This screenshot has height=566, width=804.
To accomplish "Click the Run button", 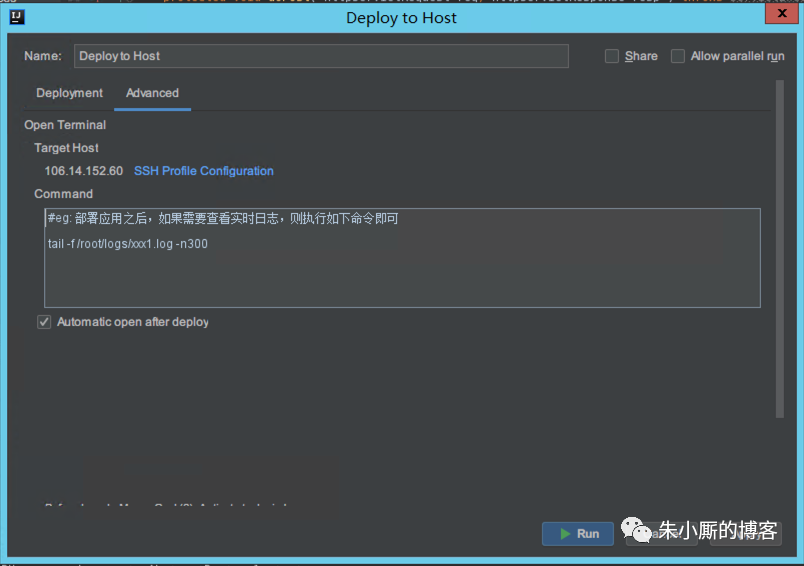I will pyautogui.click(x=577, y=534).
